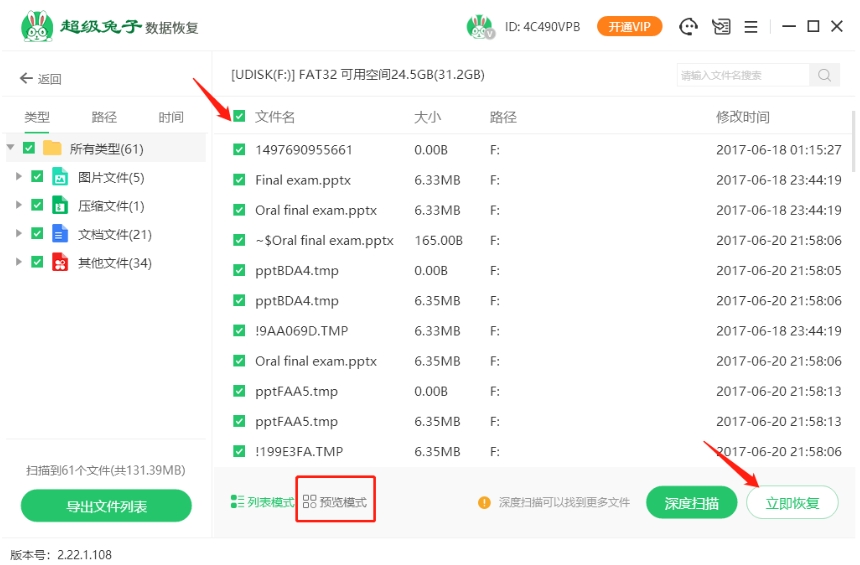
Task: Uncheck the select-all filename header checkbox
Action: coord(239,117)
